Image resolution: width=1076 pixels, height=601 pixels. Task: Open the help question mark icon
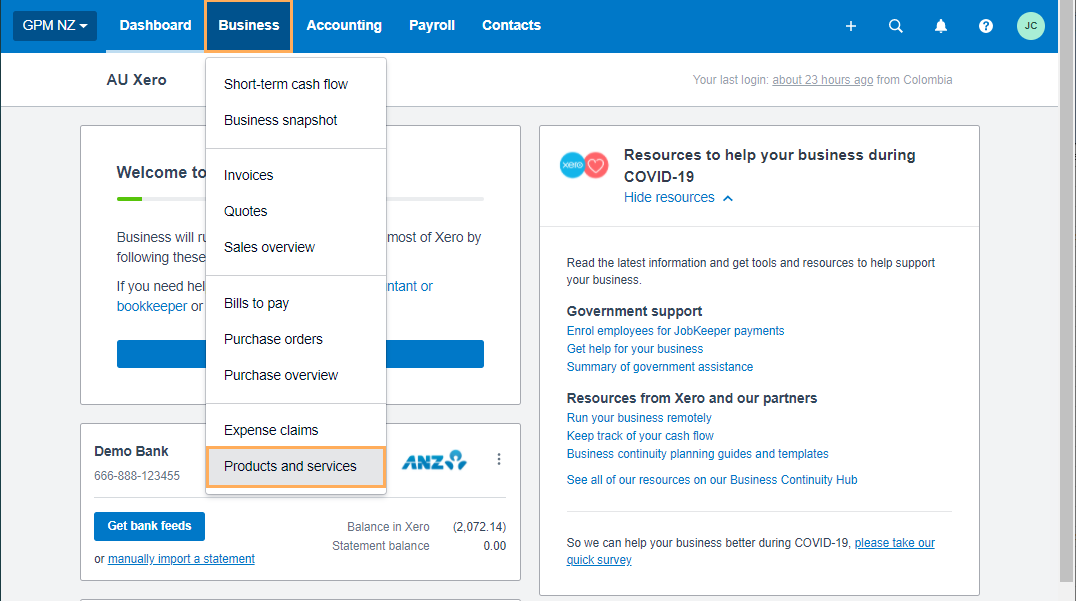985,26
